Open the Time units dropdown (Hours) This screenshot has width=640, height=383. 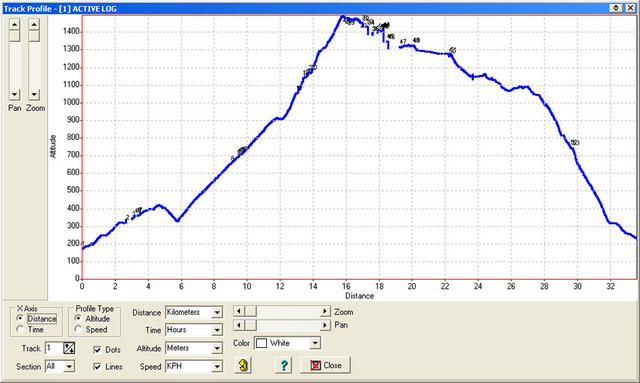tap(217, 330)
